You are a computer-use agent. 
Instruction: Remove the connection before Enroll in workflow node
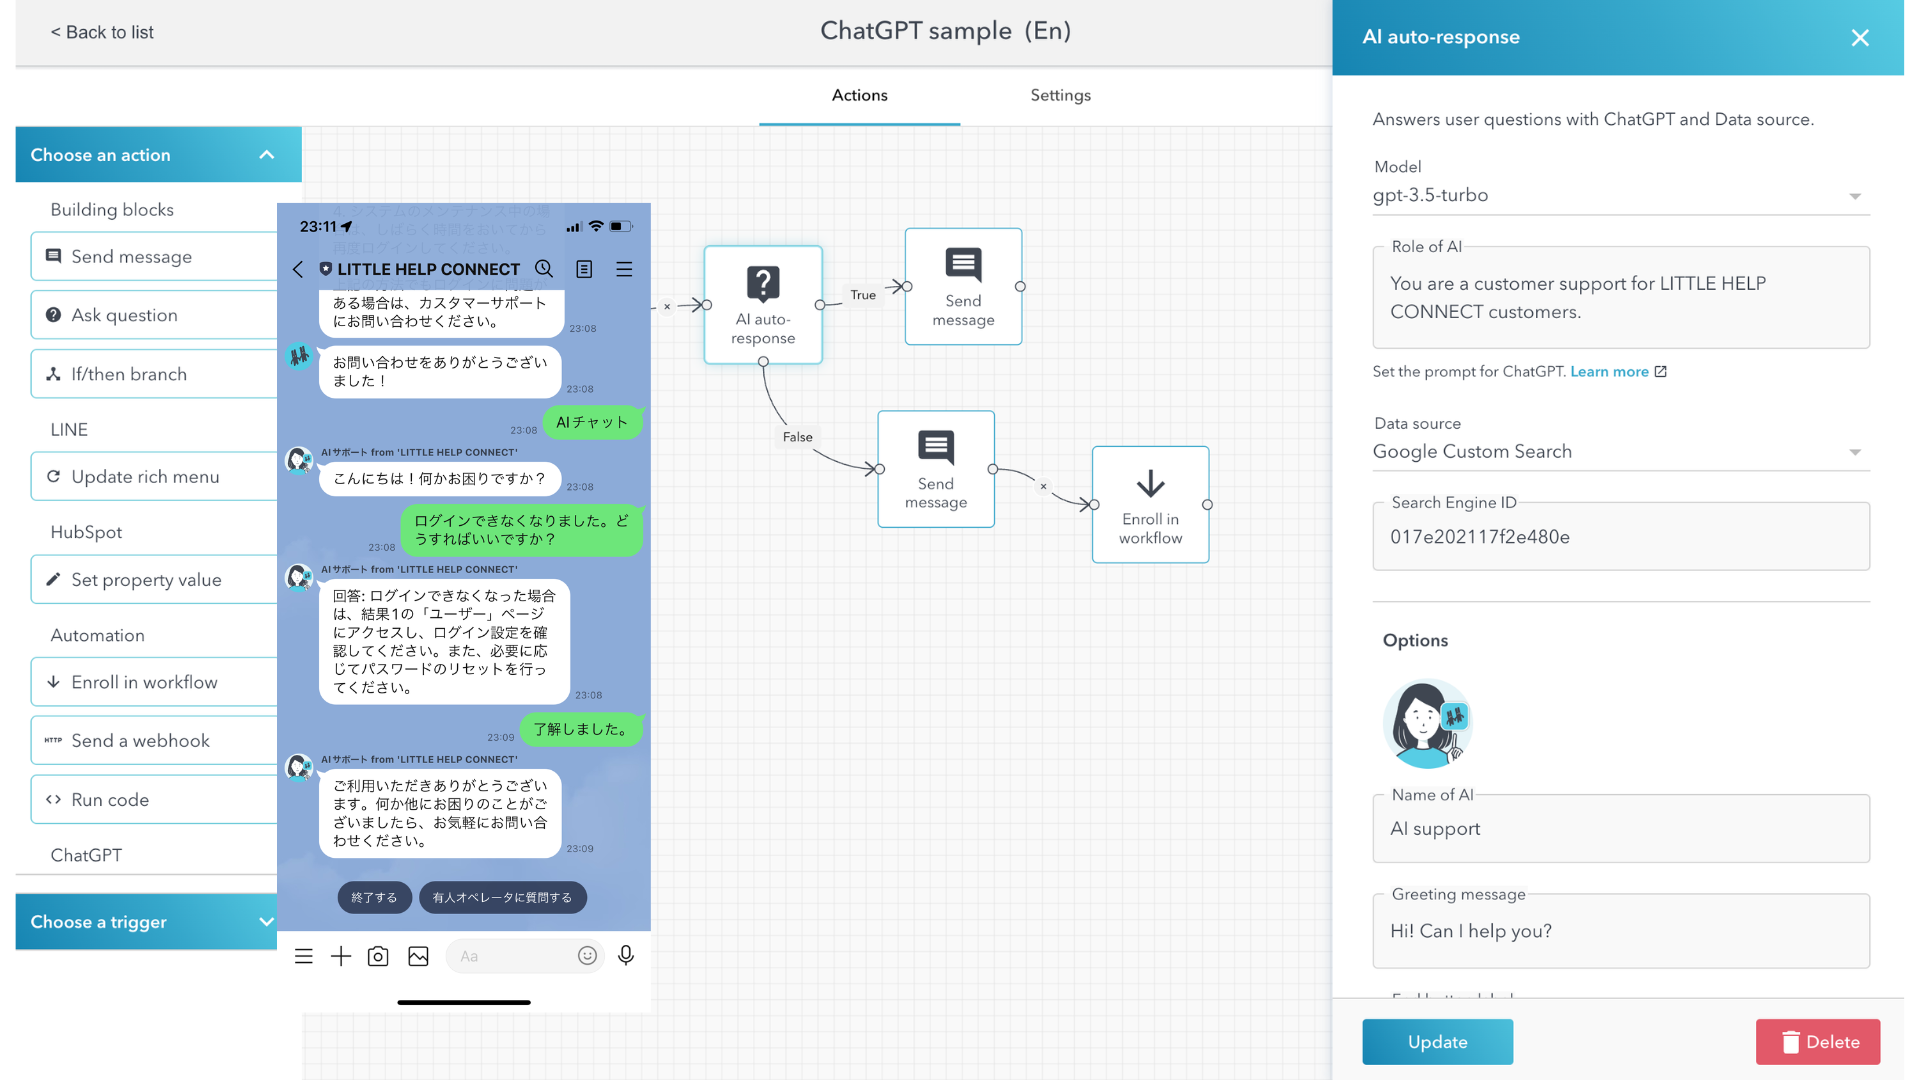pos(1043,486)
